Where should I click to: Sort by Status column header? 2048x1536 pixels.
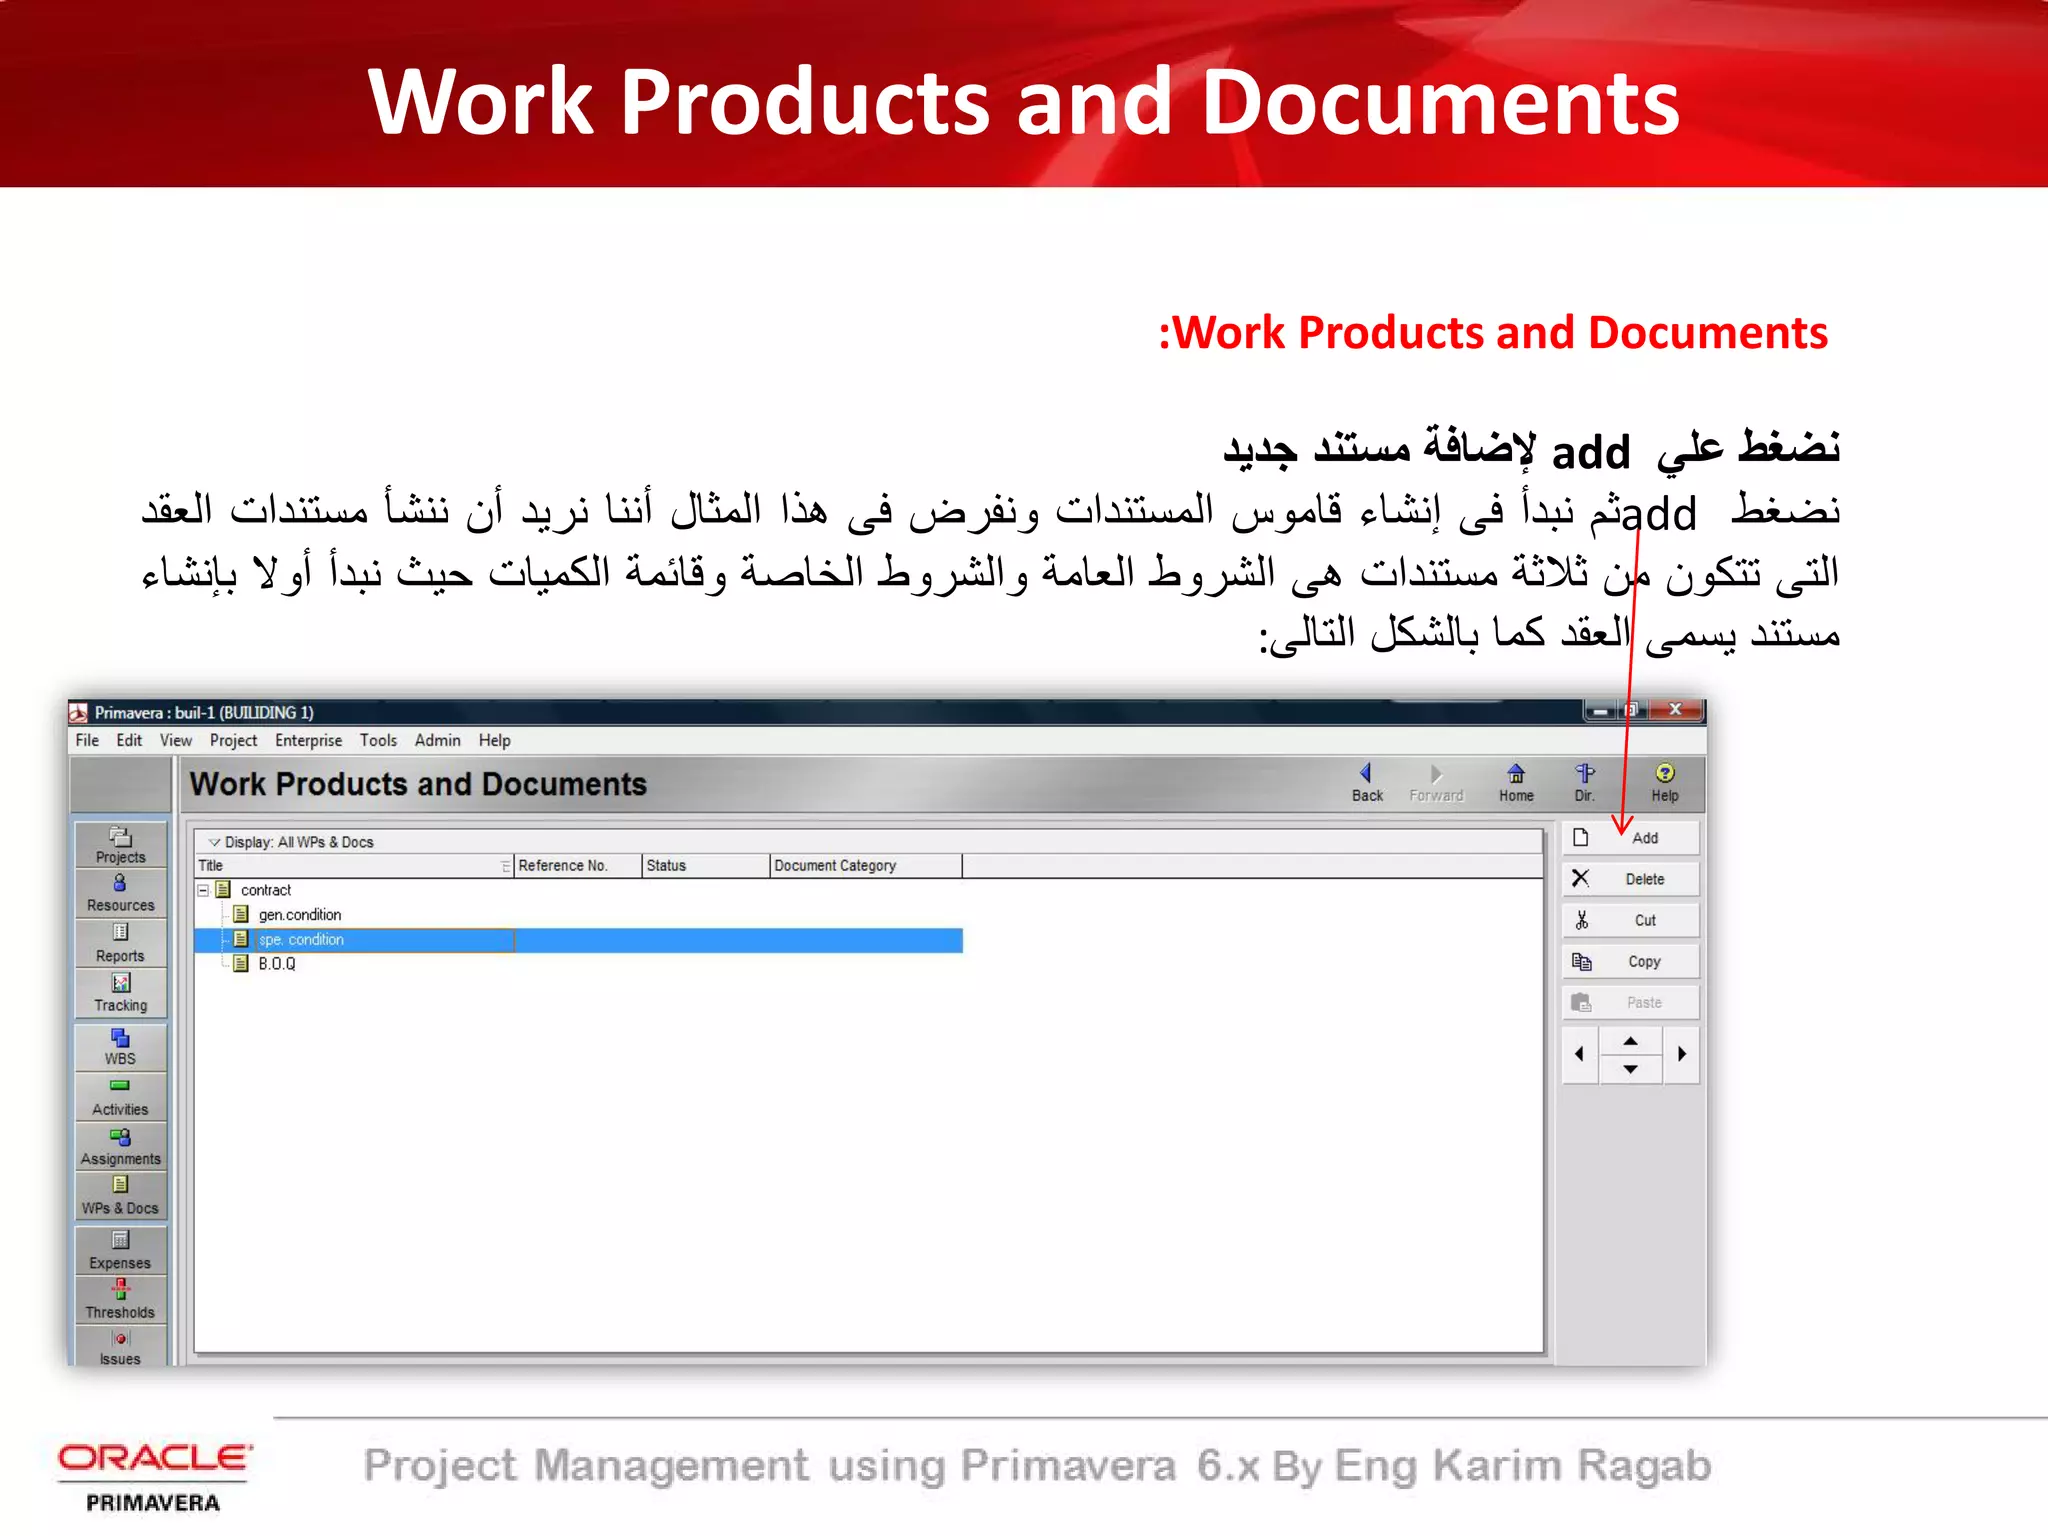point(705,866)
